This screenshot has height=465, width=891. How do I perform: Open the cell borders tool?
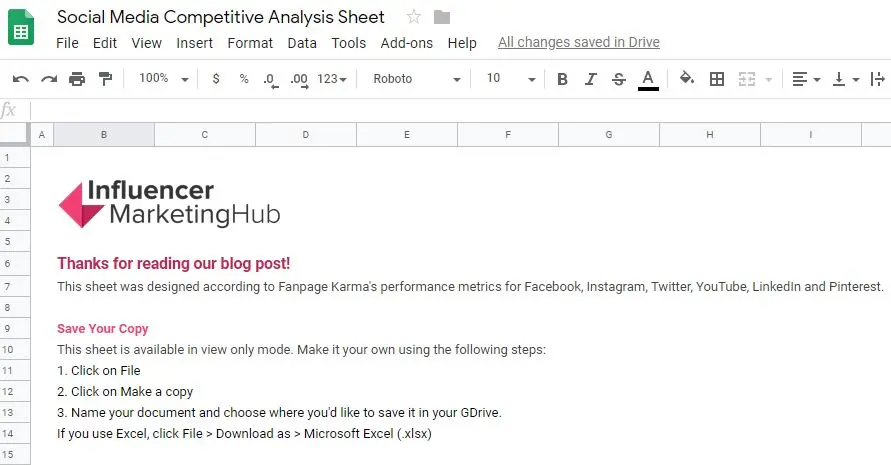tap(716, 79)
